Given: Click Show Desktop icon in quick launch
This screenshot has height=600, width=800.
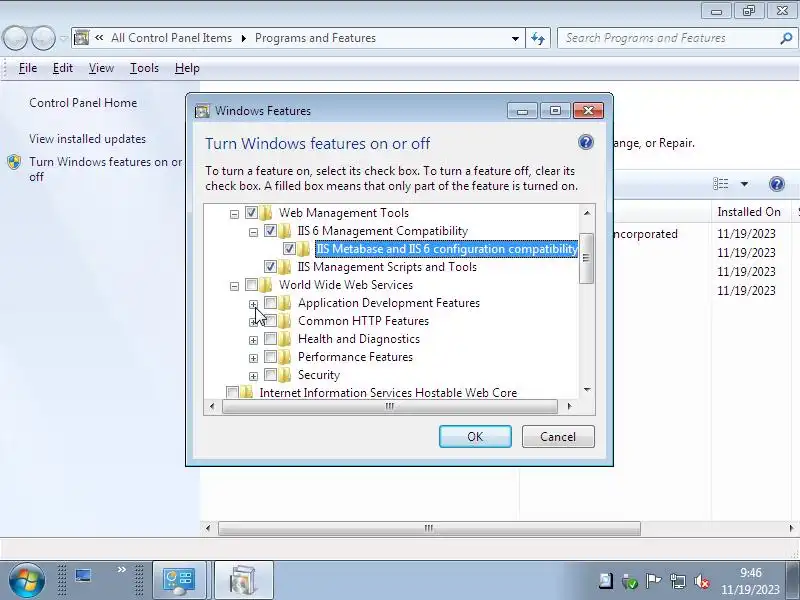Looking at the screenshot, I should (83, 576).
